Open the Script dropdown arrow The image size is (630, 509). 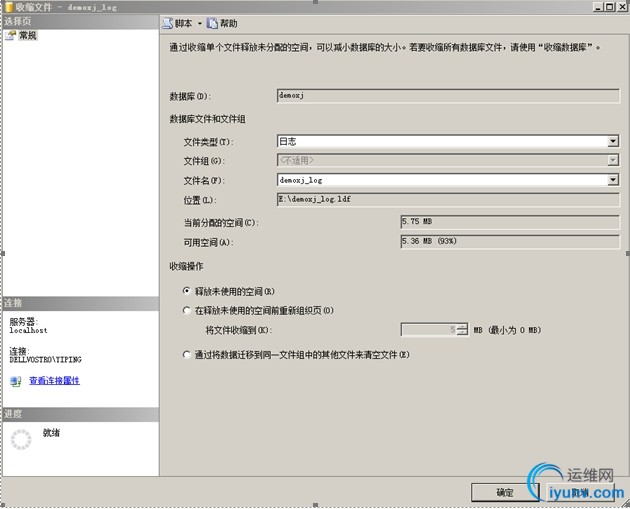click(200, 24)
